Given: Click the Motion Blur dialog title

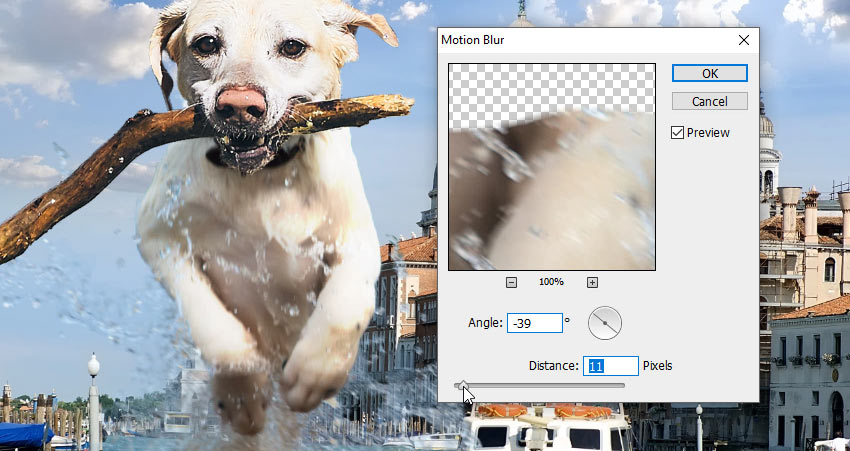Looking at the screenshot, I should coord(473,40).
